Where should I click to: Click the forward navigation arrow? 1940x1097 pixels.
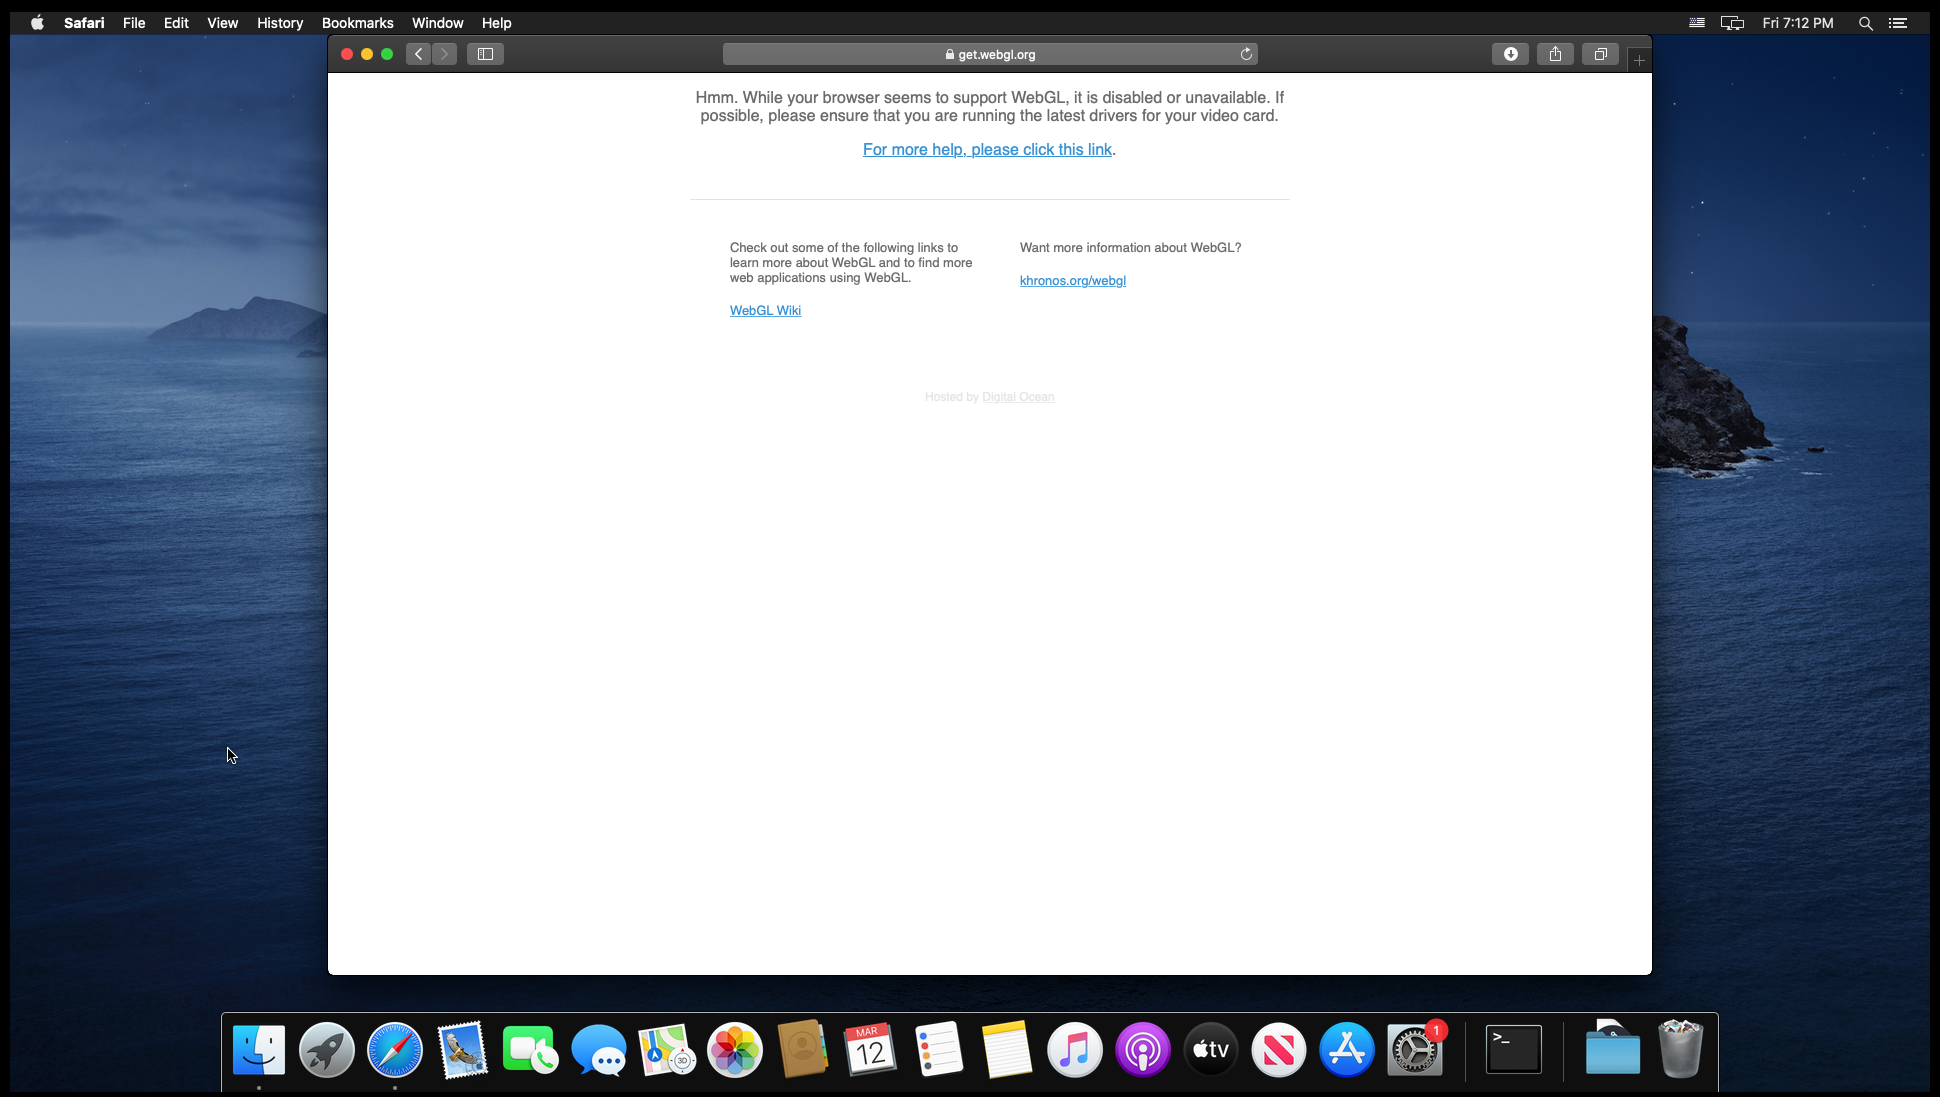tap(445, 54)
